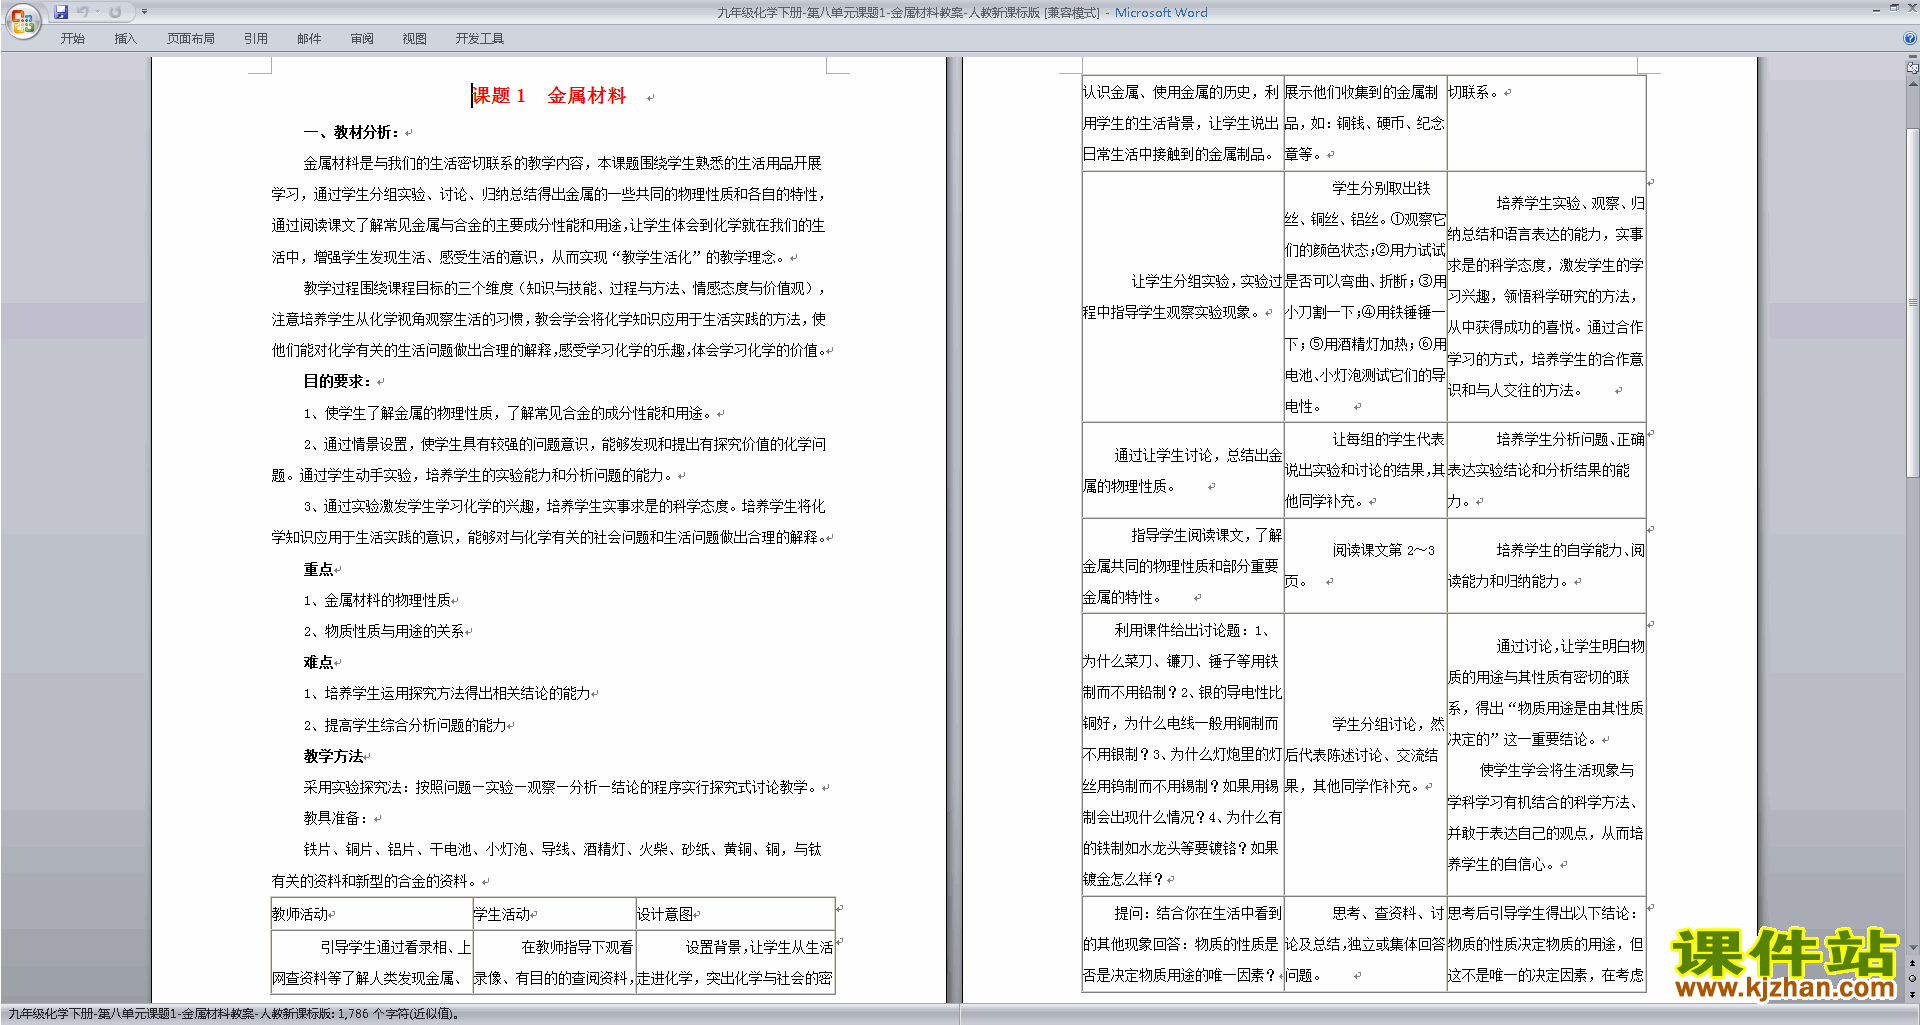1920x1025 pixels.
Task: Click the line 1、金属材料的物理性质
Action: click(x=378, y=600)
